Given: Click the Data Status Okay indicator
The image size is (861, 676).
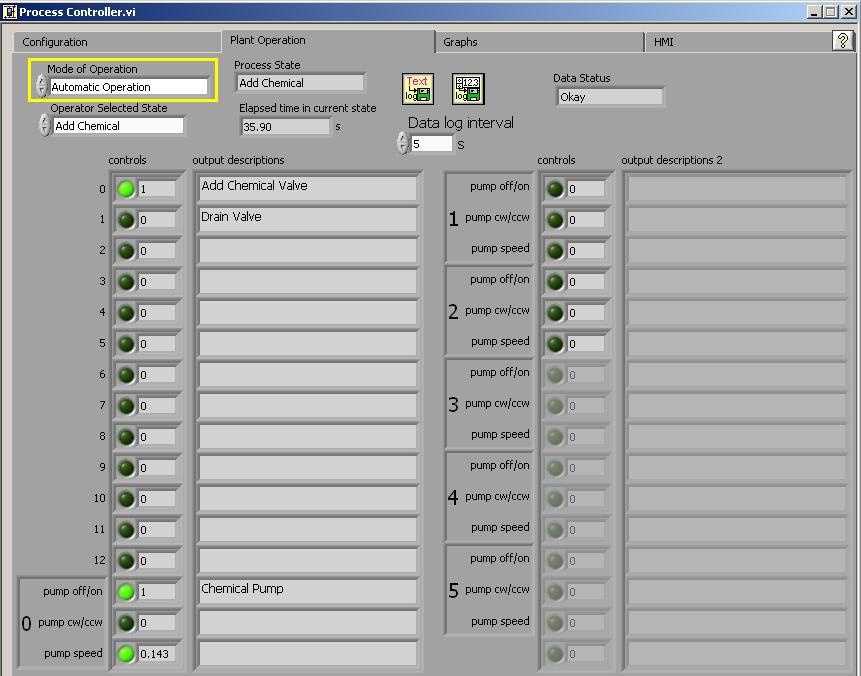Looking at the screenshot, I should tap(610, 97).
